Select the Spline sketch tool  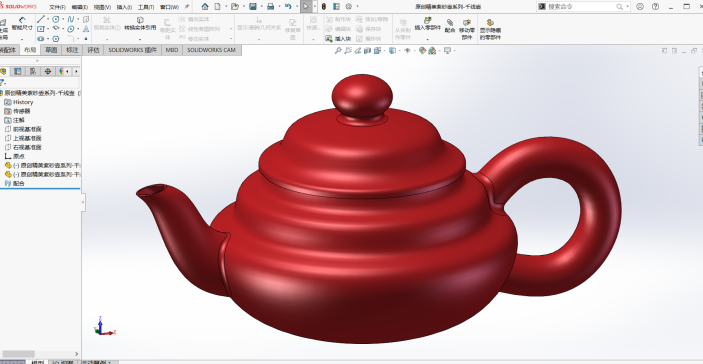(71, 19)
